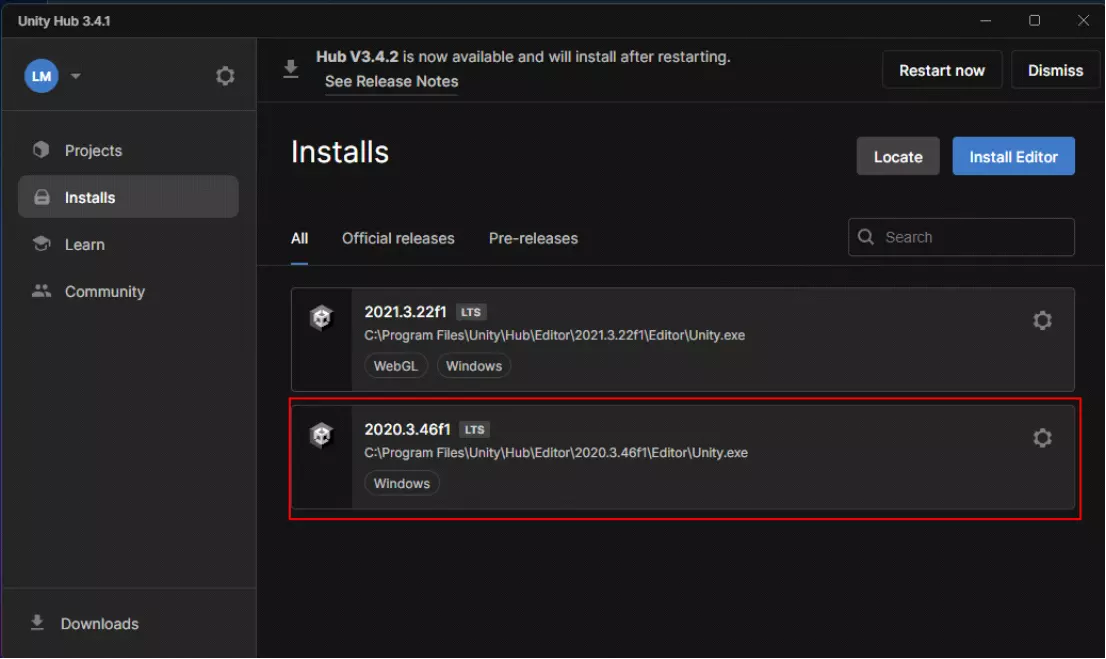1106x659 pixels.
Task: Go to Projects in sidebar
Action: 128,150
